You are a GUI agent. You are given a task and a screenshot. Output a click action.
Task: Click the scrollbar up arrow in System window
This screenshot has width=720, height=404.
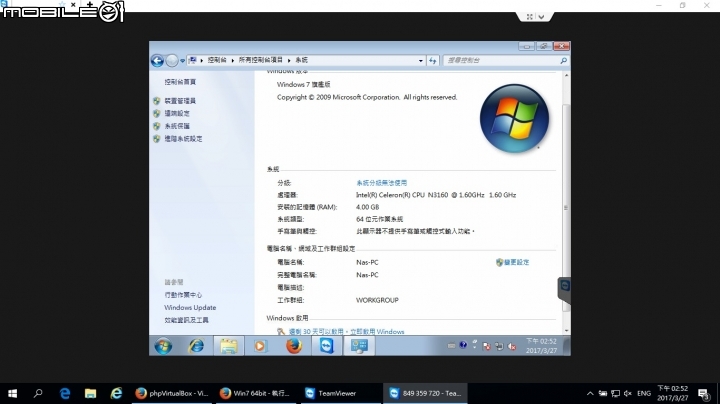[566, 75]
